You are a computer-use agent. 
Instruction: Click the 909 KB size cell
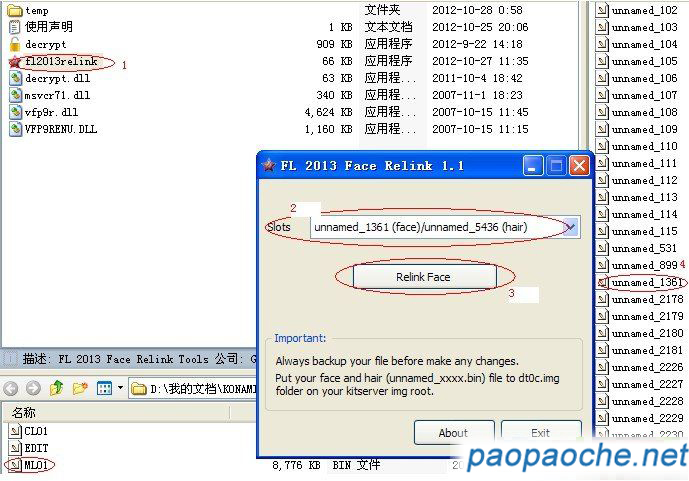[x=334, y=44]
